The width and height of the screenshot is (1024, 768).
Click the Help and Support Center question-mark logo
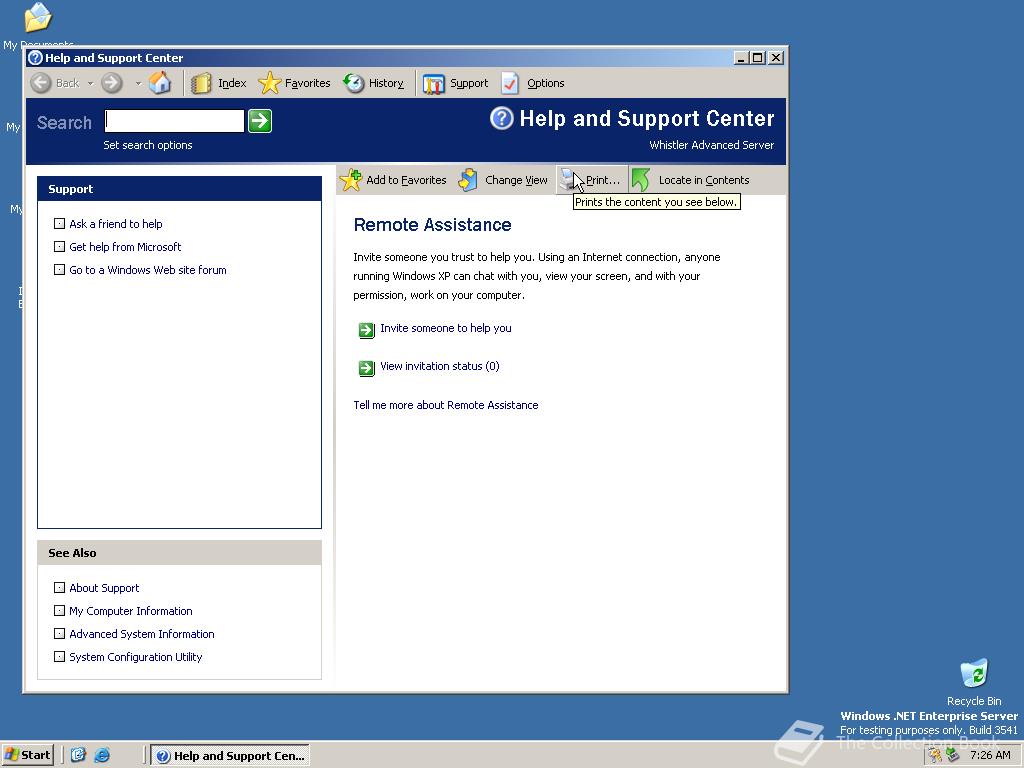502,118
